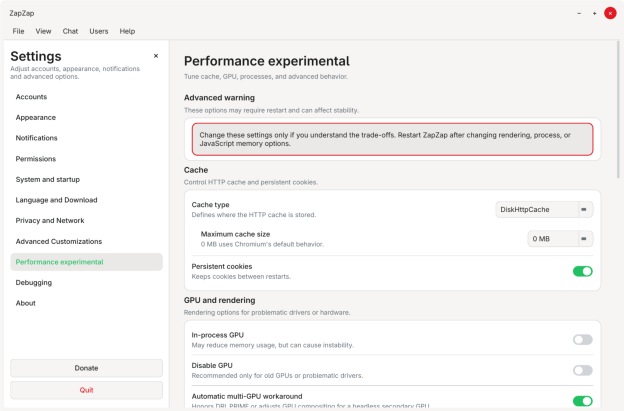The image size is (624, 411).
Task: Click the 'Cache type' label
Action: (x=211, y=205)
